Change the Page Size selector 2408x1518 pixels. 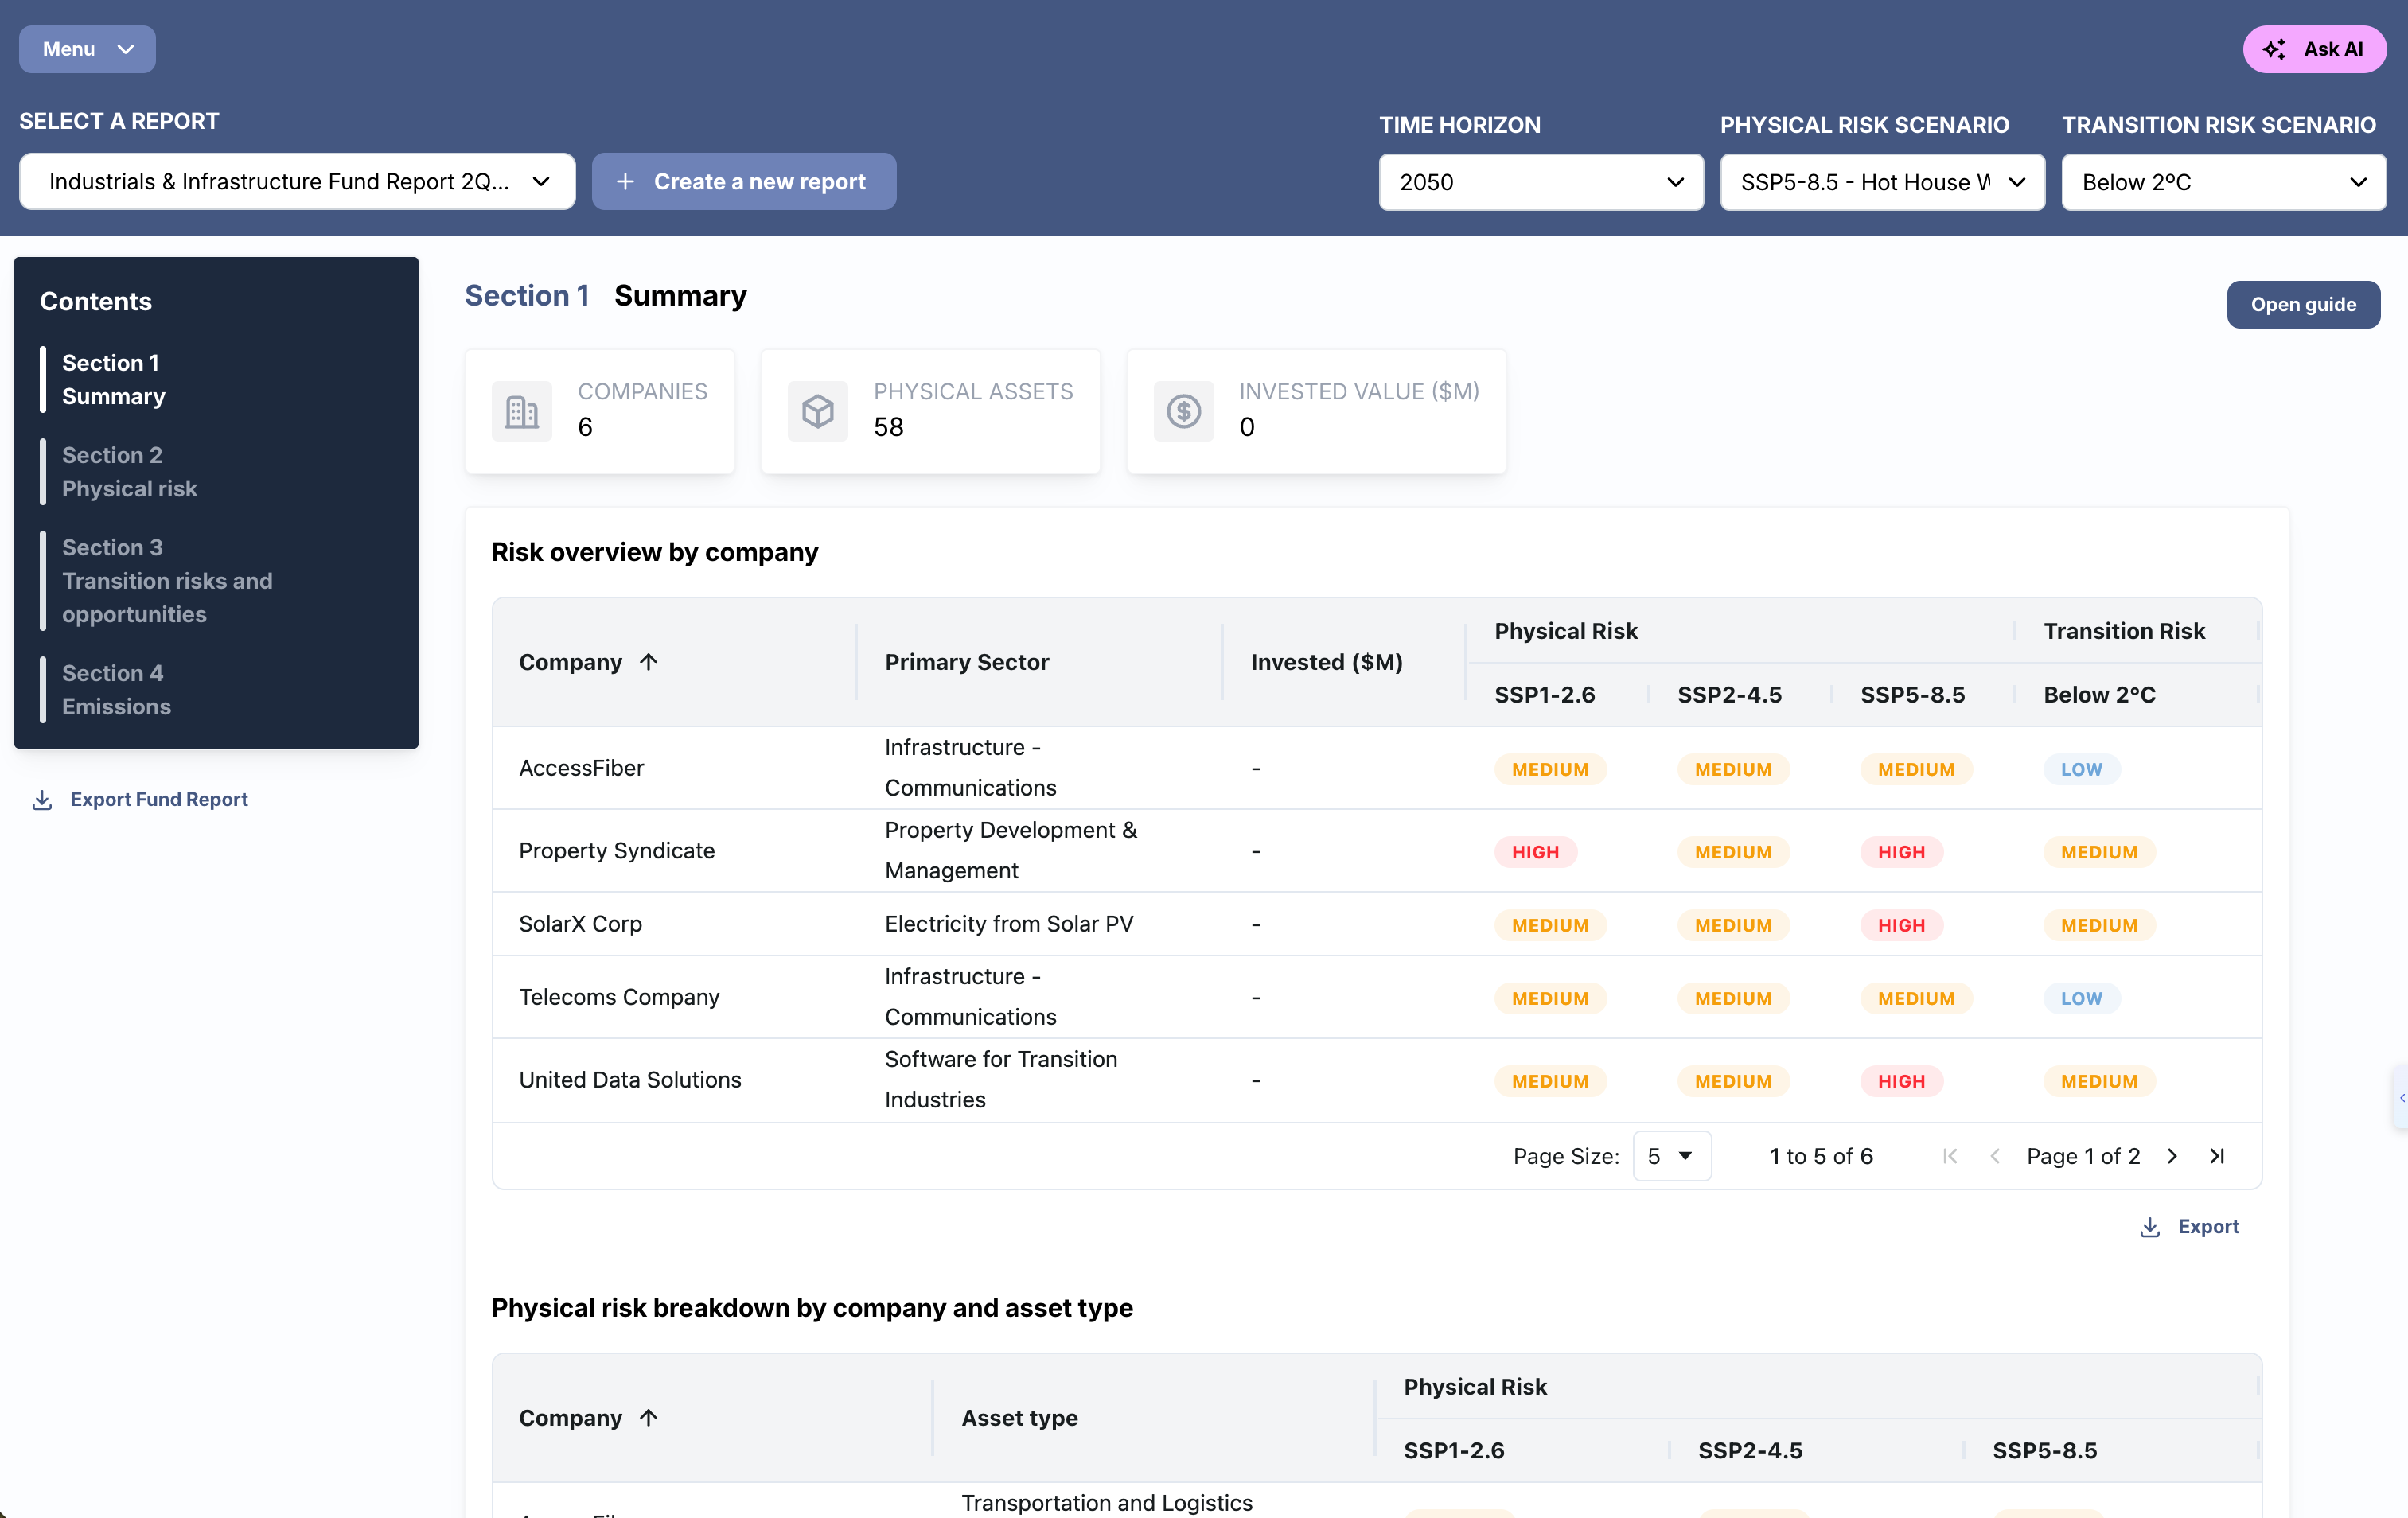click(1671, 1156)
